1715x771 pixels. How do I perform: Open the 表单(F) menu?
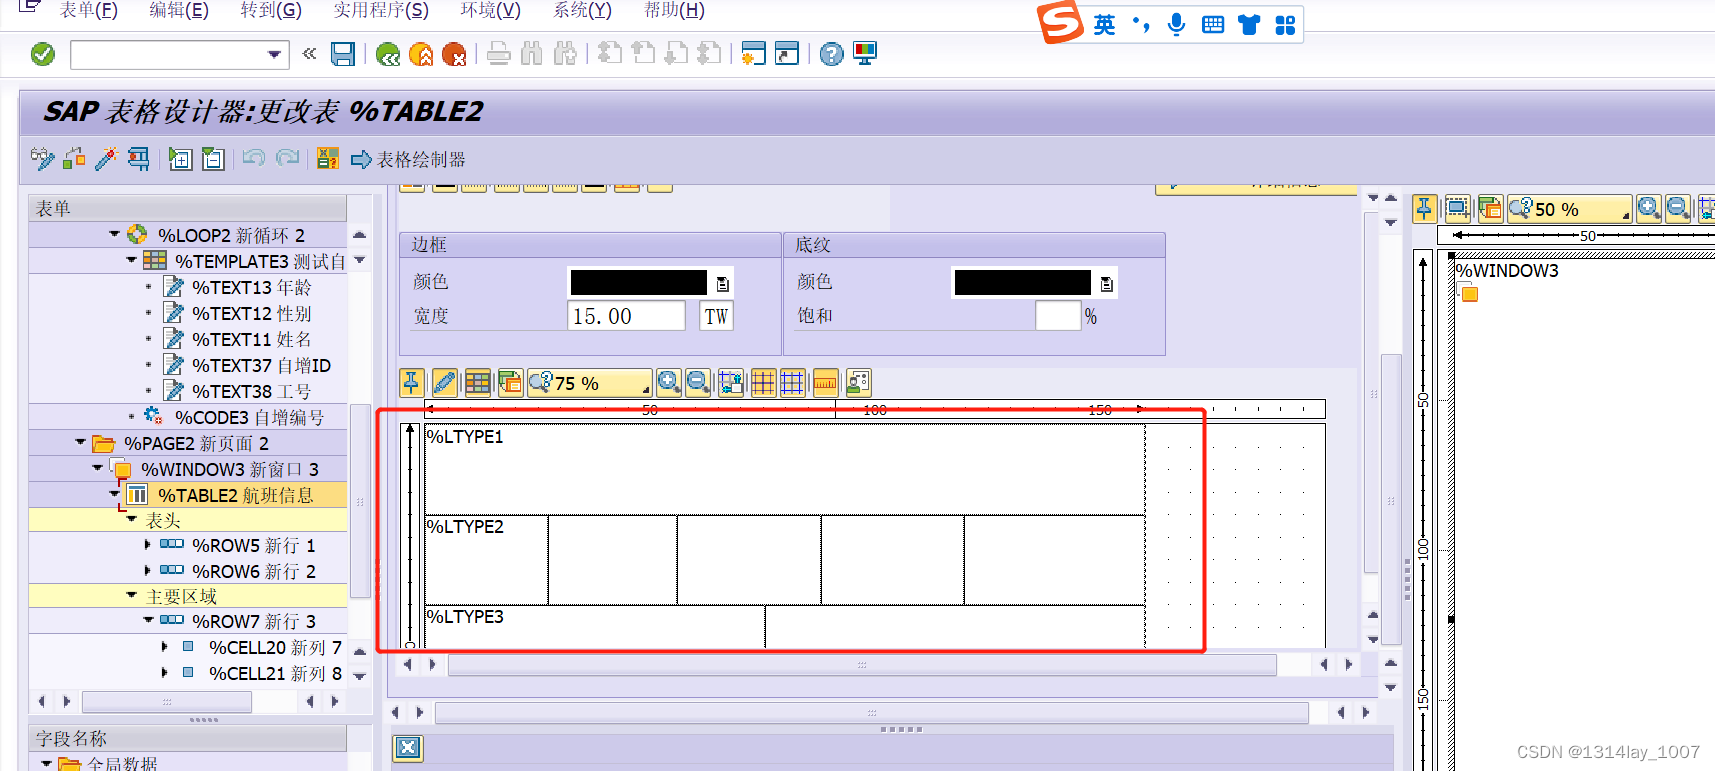[88, 10]
